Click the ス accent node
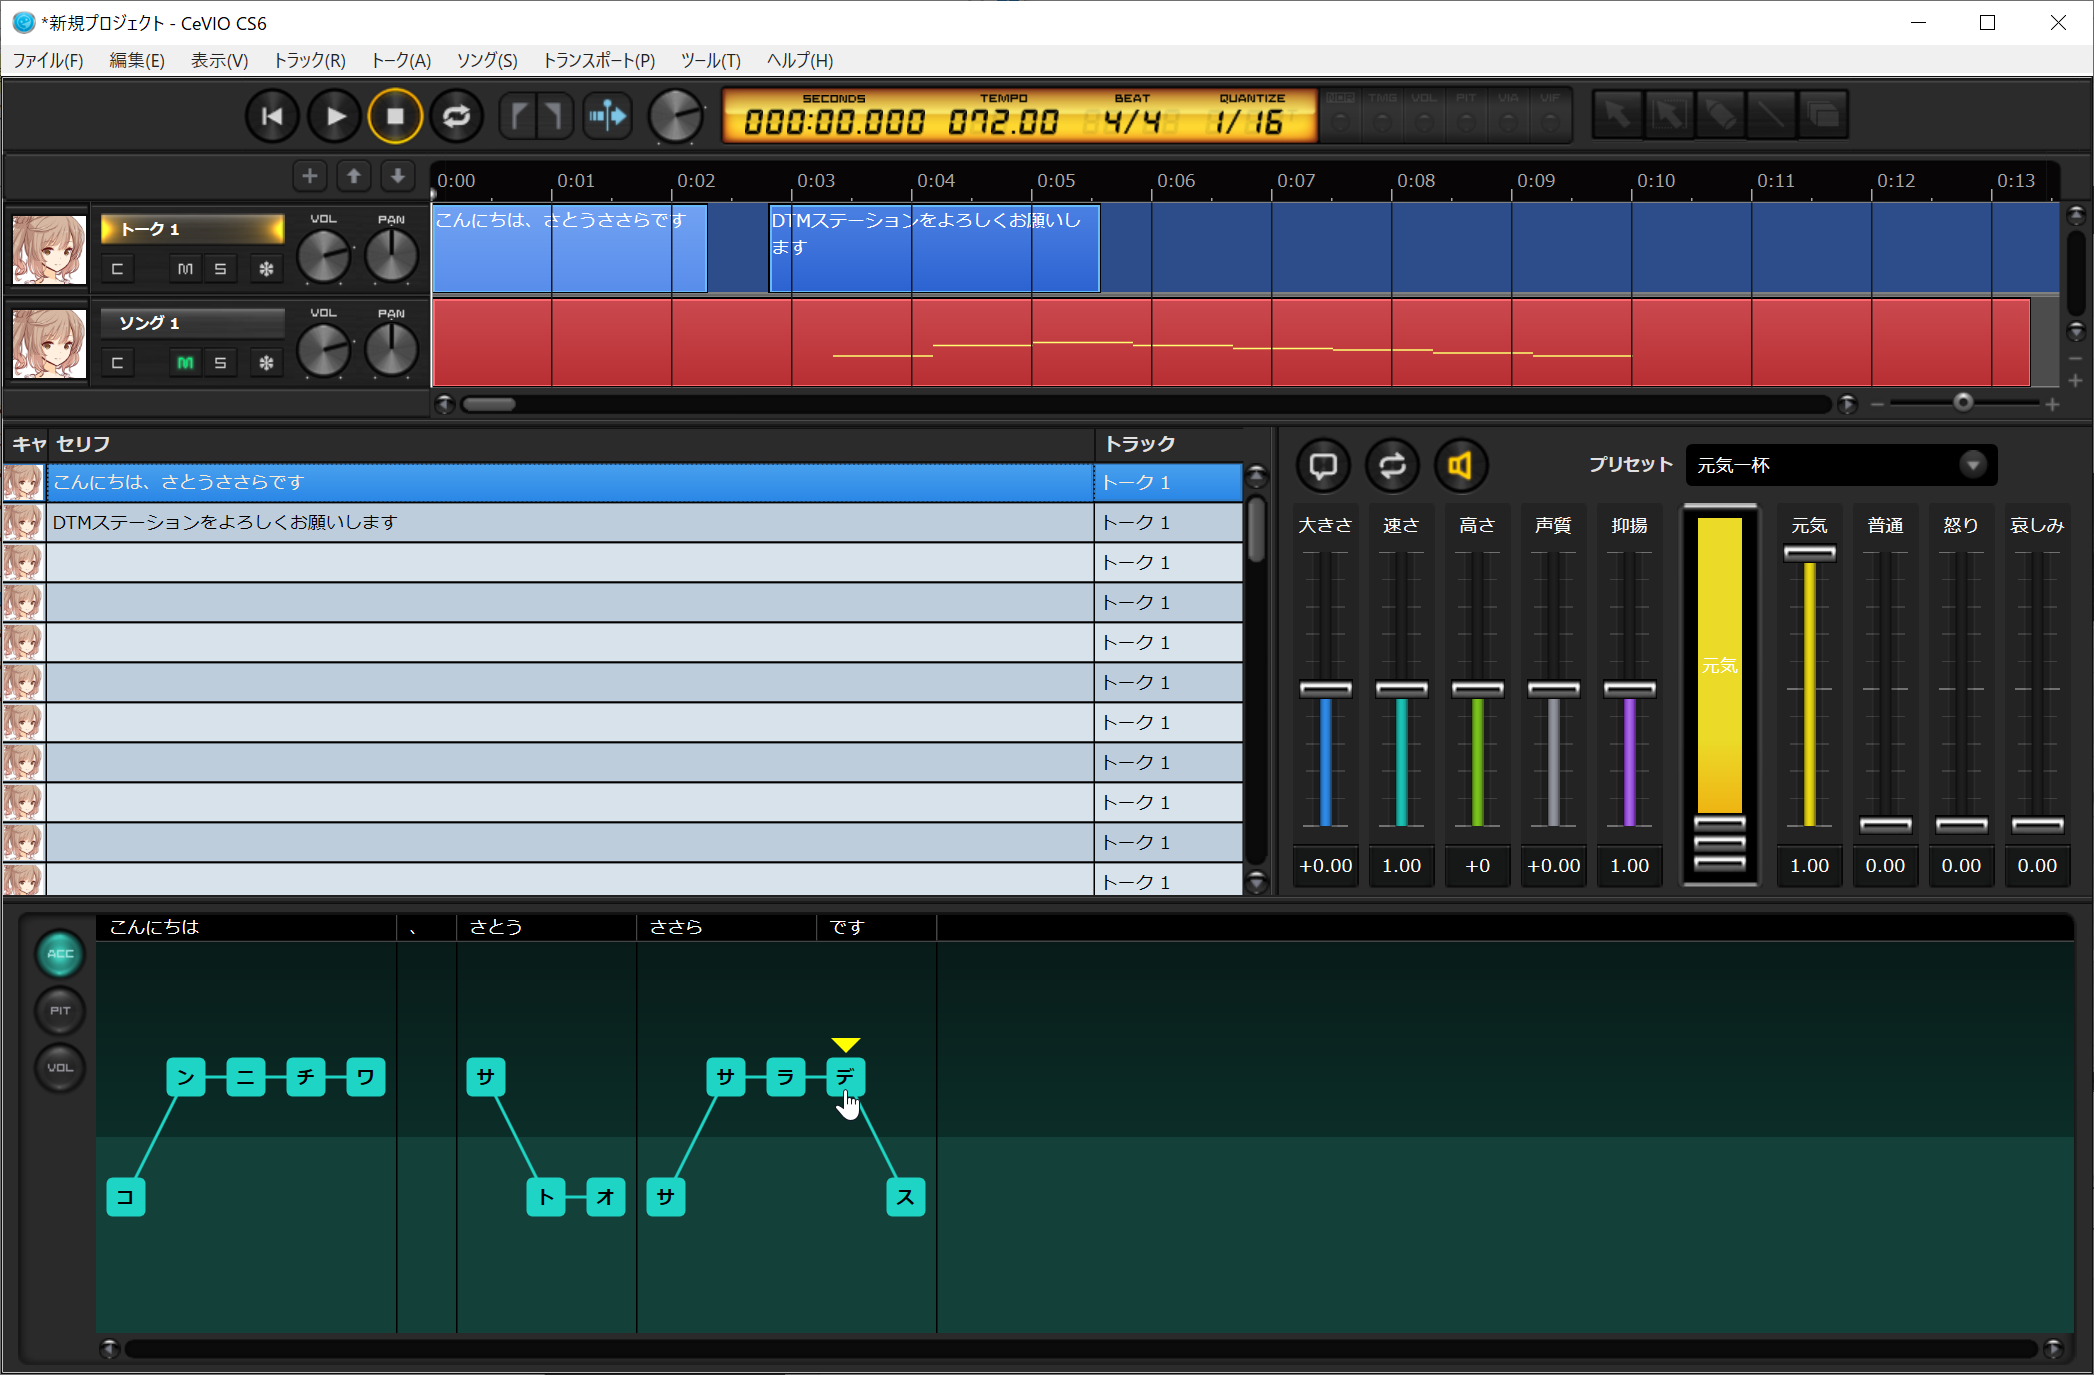 [906, 1197]
